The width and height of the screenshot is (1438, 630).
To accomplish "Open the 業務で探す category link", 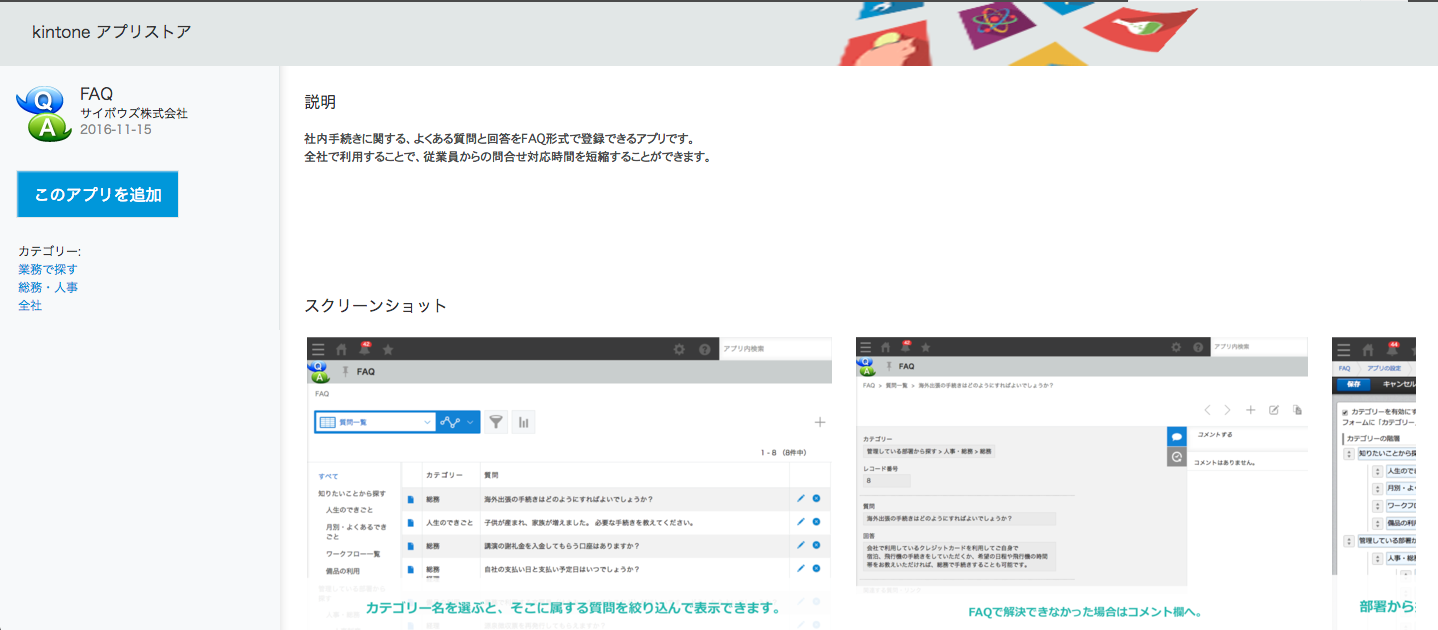I will coord(48,269).
